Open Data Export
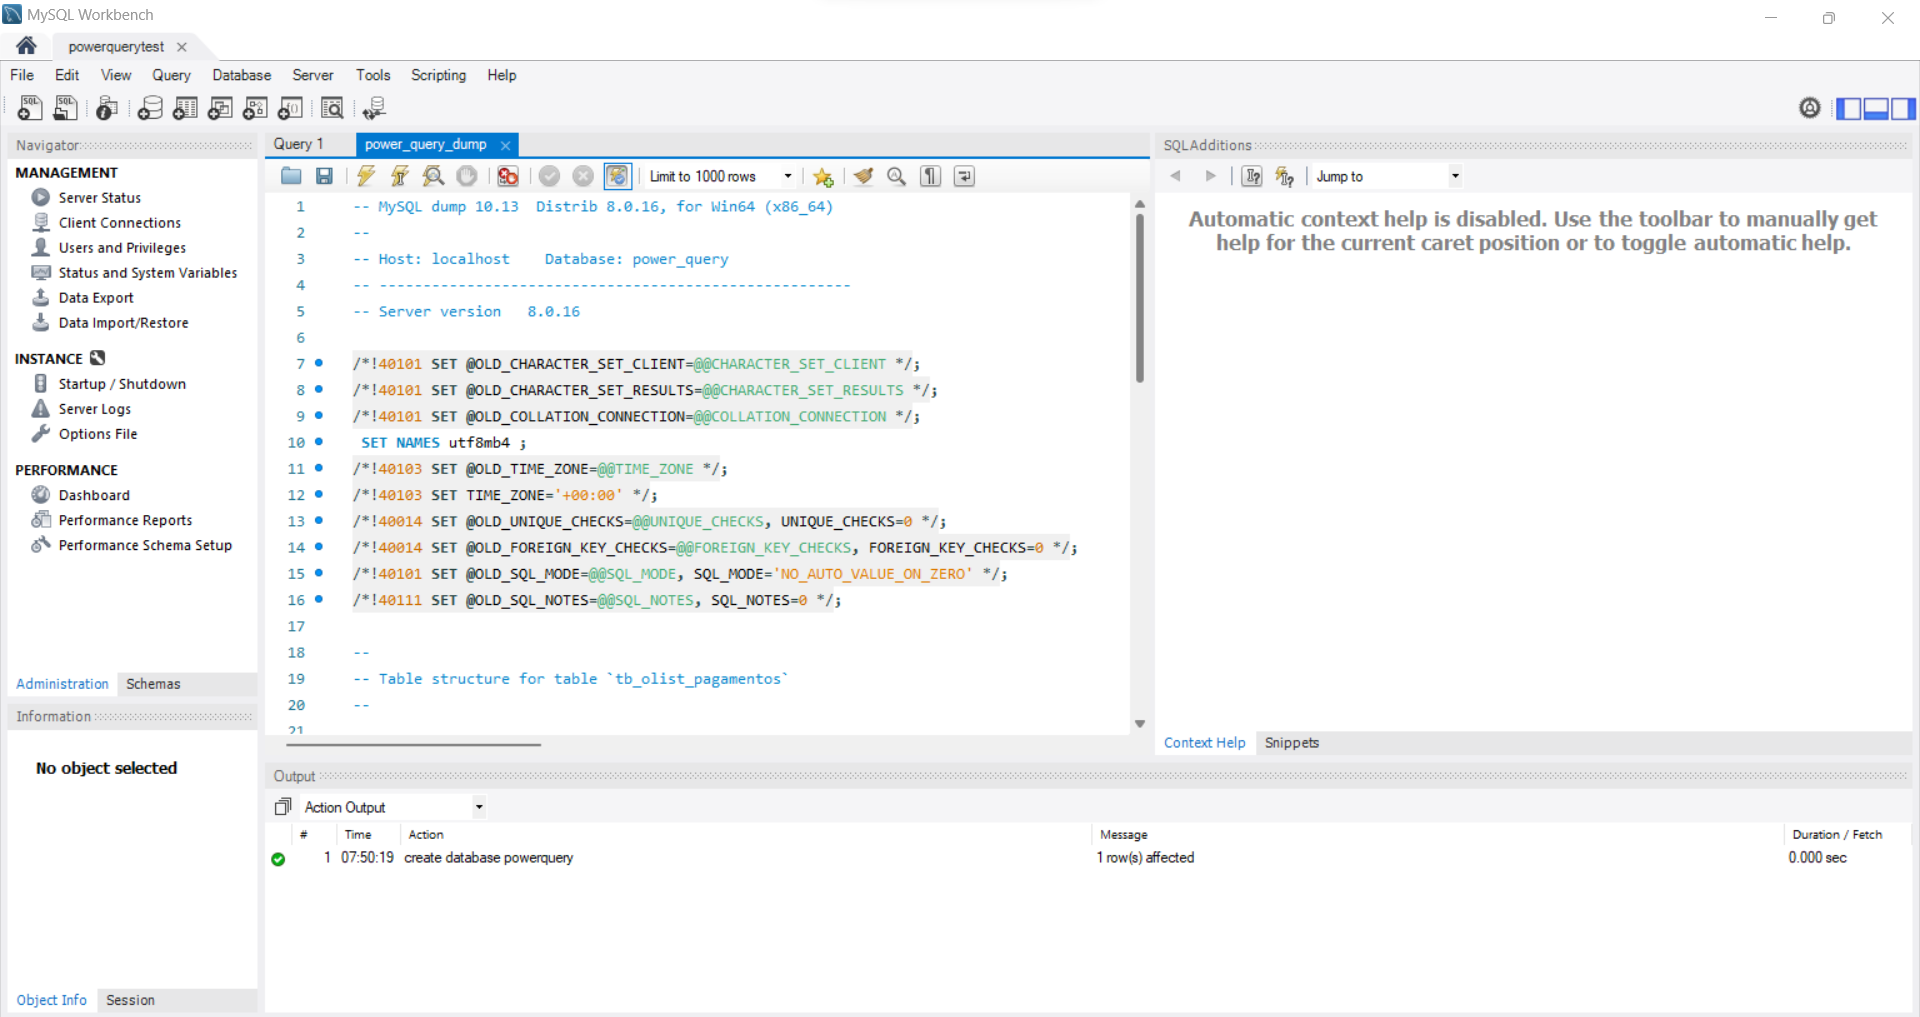The image size is (1920, 1017). (x=96, y=298)
